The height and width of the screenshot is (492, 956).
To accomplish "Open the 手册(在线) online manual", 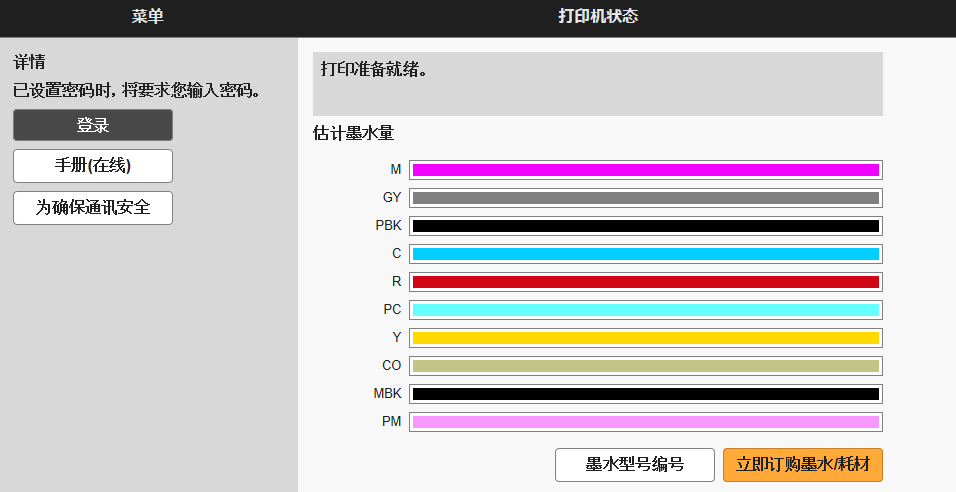I will pos(93,166).
